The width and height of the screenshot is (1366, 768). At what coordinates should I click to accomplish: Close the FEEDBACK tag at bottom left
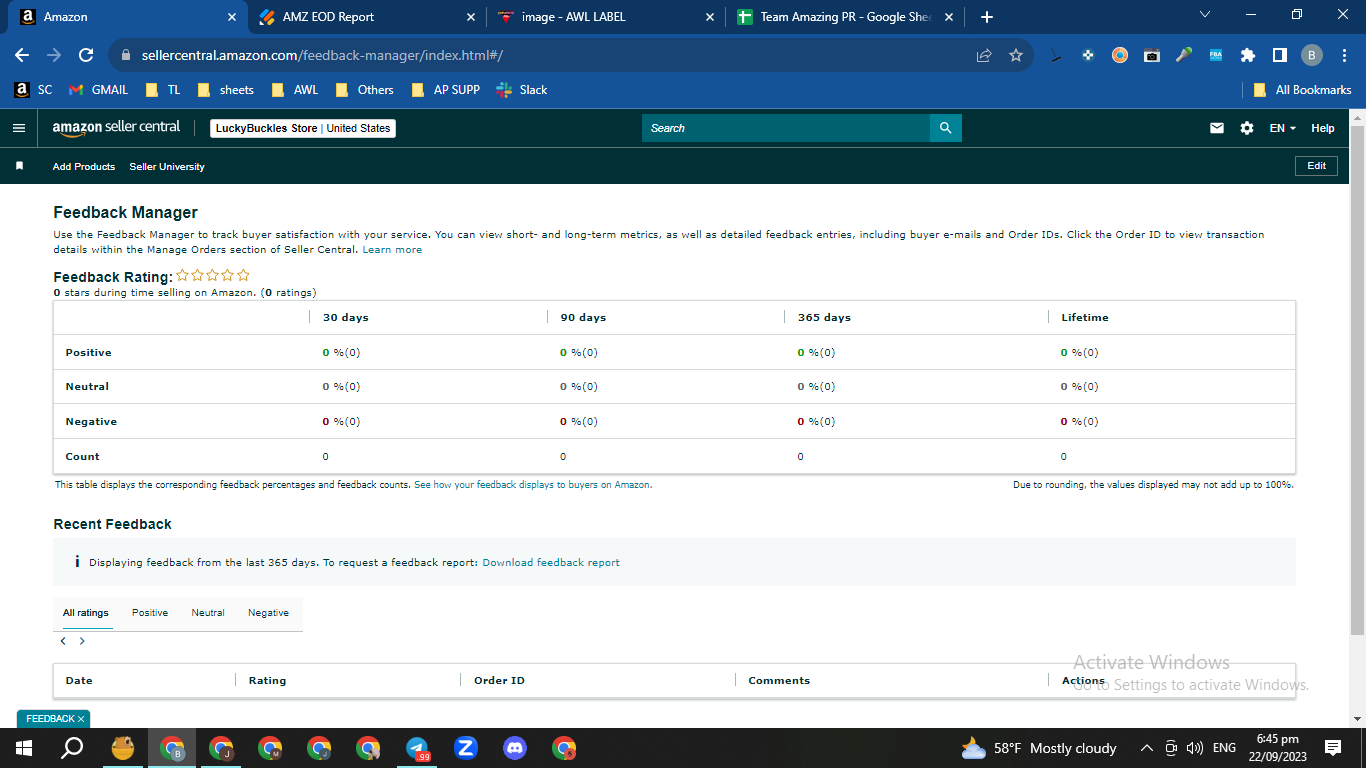[x=81, y=719]
